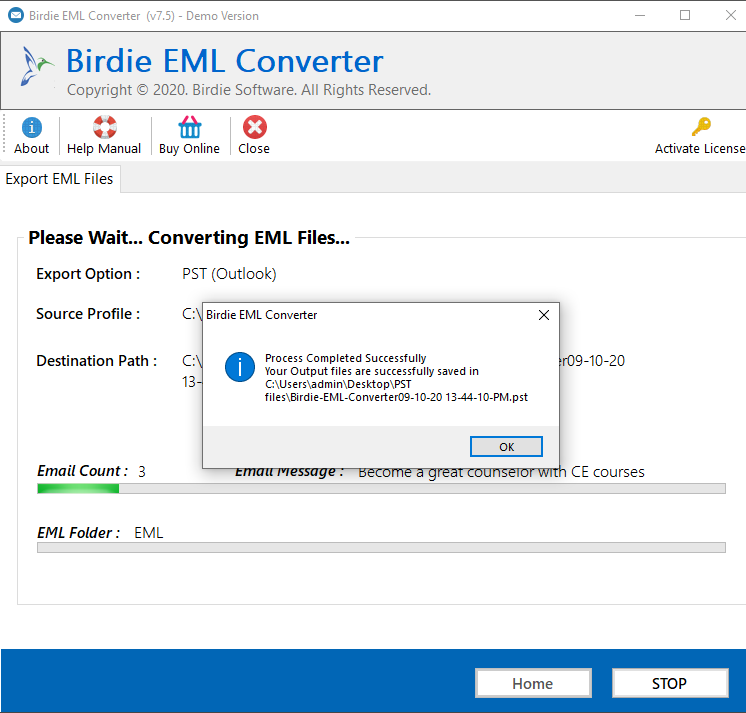Click the 'Destination Path :' label

(x=97, y=361)
